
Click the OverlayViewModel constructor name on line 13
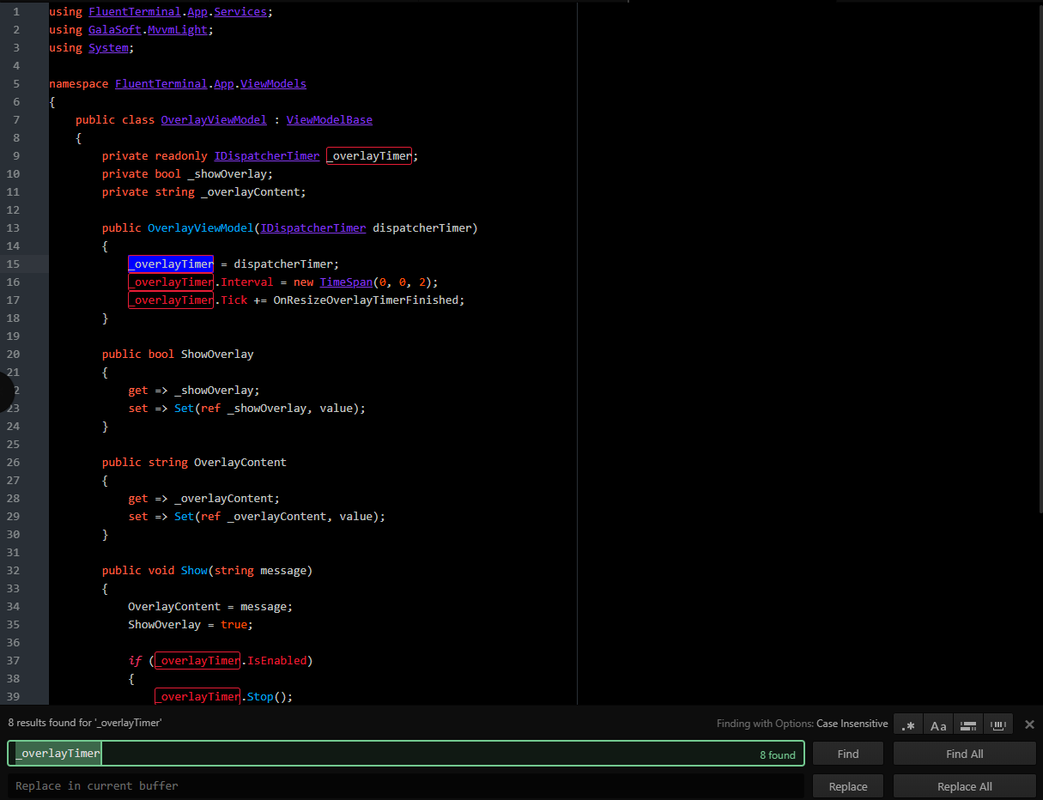pos(201,228)
